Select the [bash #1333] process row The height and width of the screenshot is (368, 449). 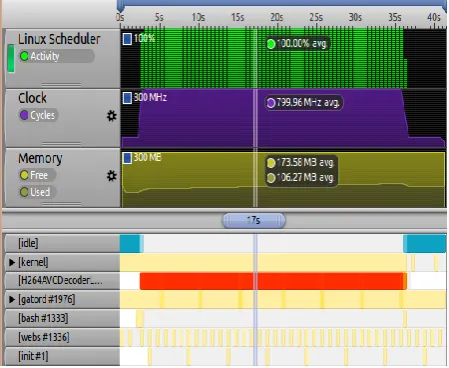(62, 318)
